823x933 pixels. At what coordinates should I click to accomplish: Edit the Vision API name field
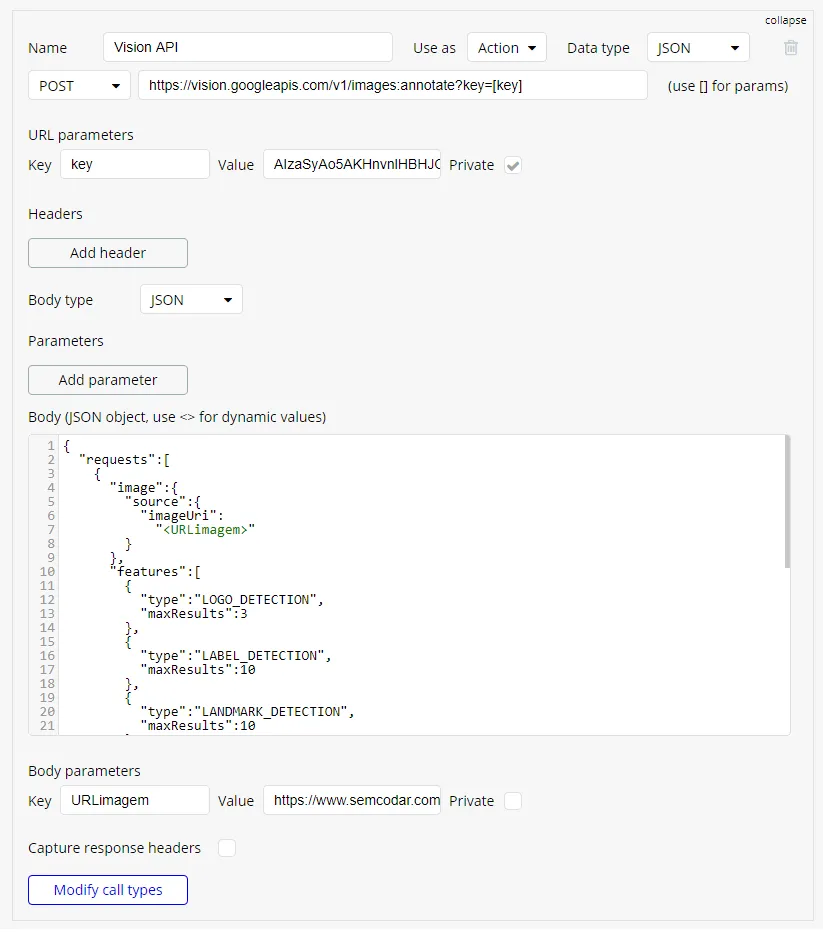248,48
